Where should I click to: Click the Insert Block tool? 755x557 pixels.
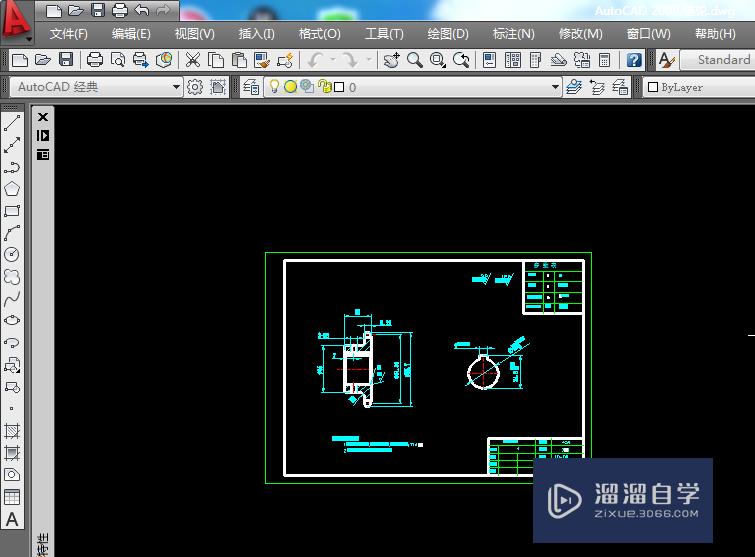pos(12,365)
